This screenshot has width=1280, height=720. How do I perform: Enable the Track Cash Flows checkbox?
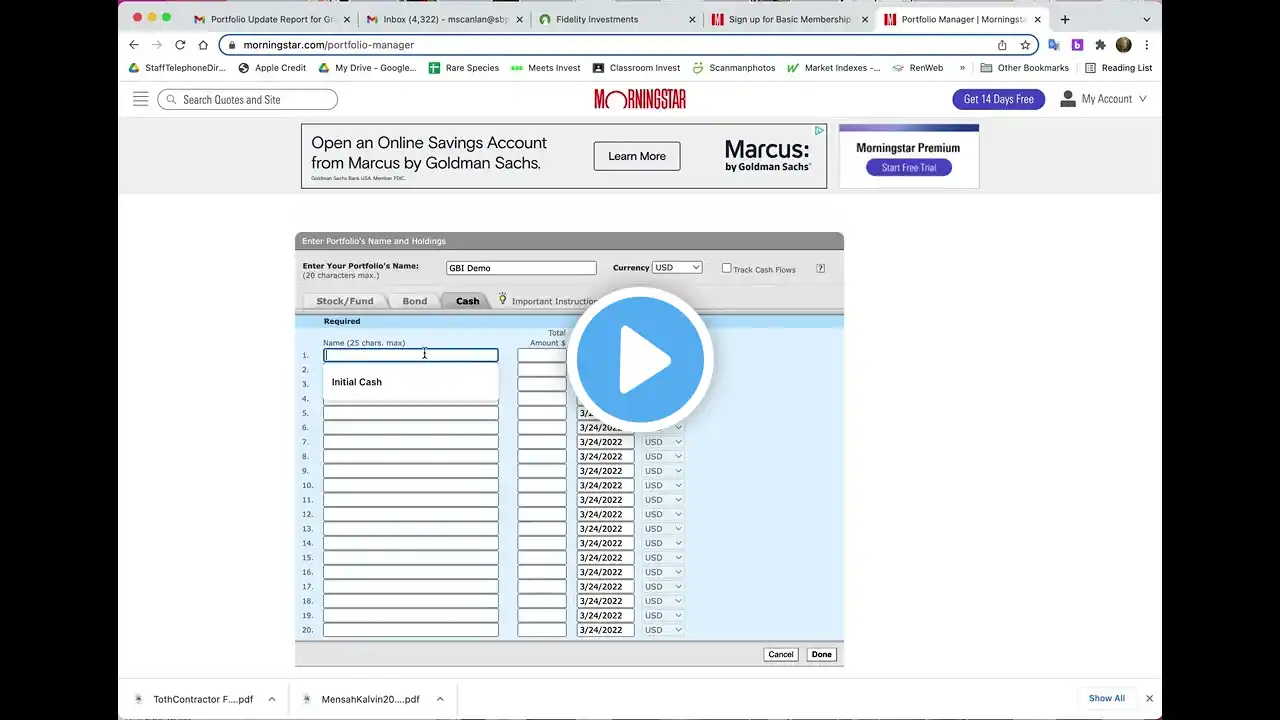point(726,268)
